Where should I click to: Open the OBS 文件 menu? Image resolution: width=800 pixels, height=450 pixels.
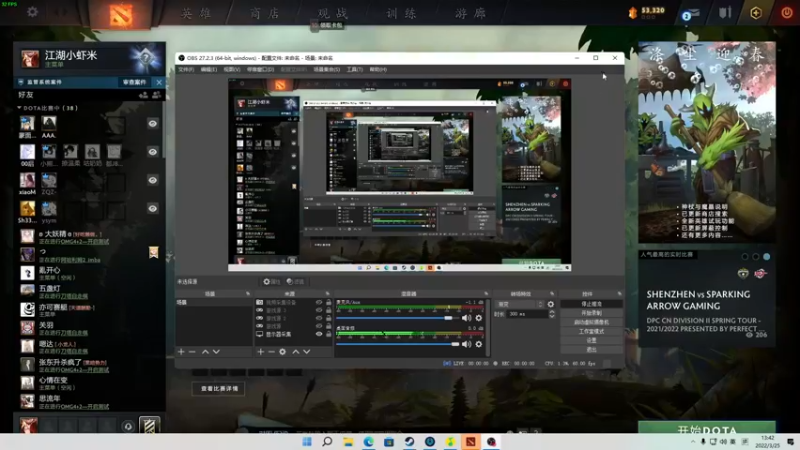pos(186,69)
